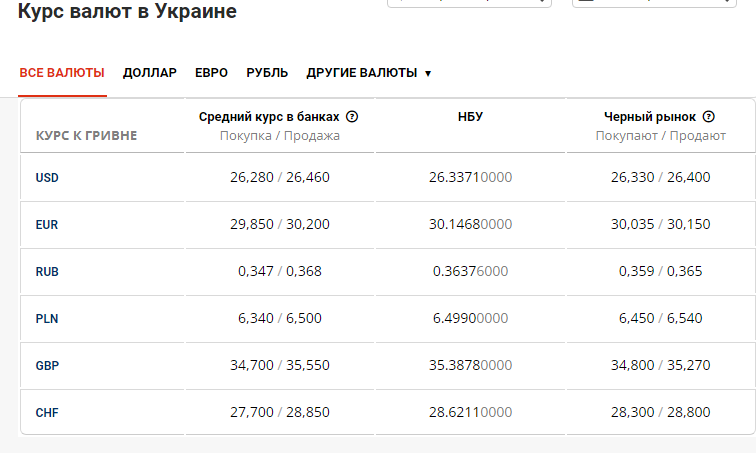Image resolution: width=756 pixels, height=453 pixels.
Task: Click EUR black market rate 30,035 / 30,150
Action: 660,225
